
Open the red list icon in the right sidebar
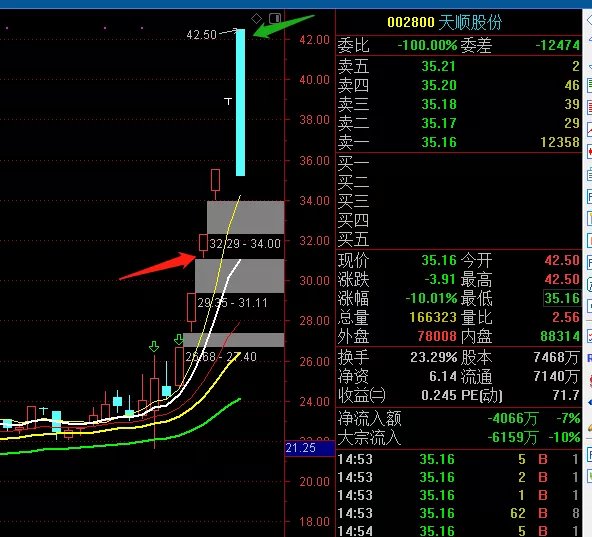click(x=589, y=108)
